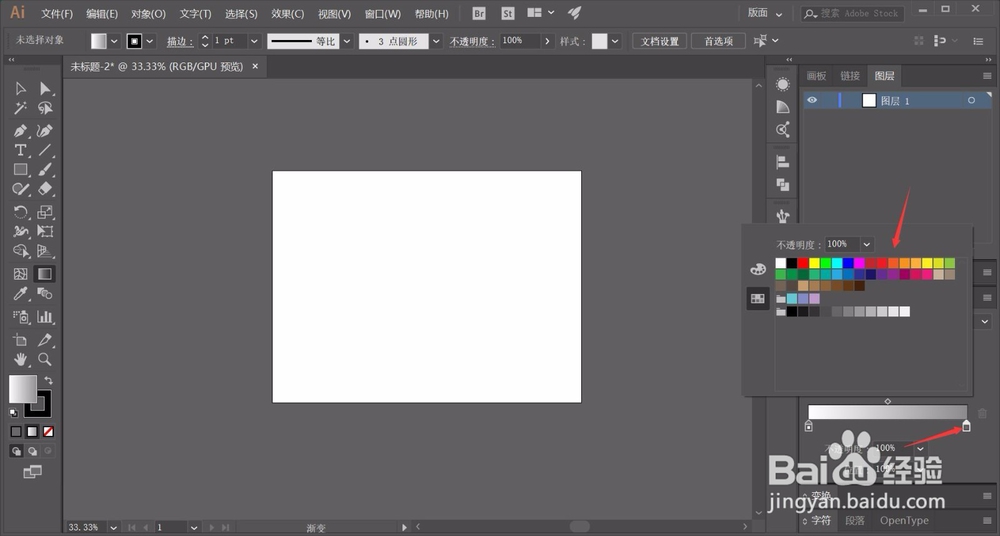
Task: Choose the Eraser tool
Action: click(45, 189)
